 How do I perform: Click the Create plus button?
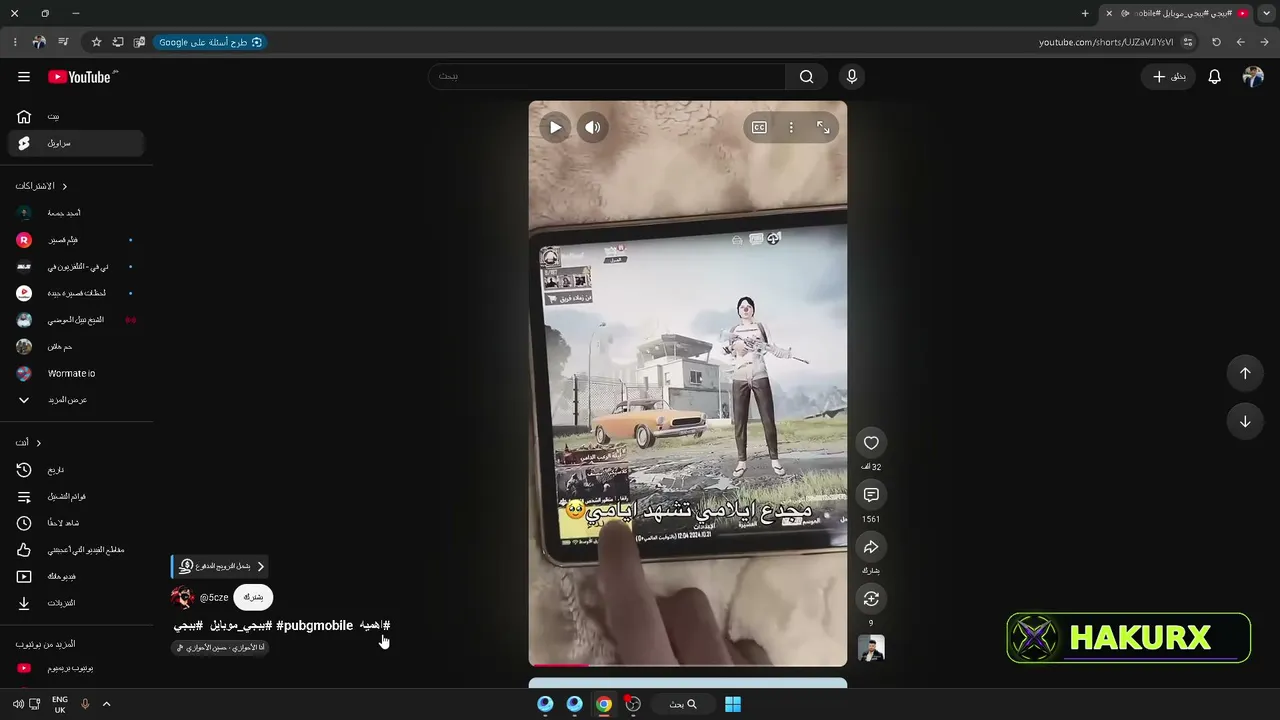point(1168,77)
